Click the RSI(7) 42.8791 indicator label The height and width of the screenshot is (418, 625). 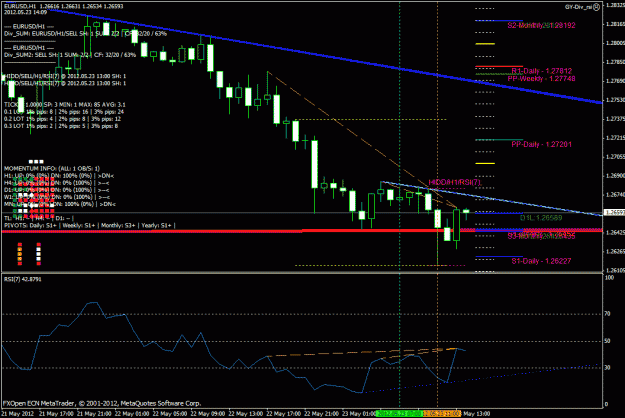(22, 279)
